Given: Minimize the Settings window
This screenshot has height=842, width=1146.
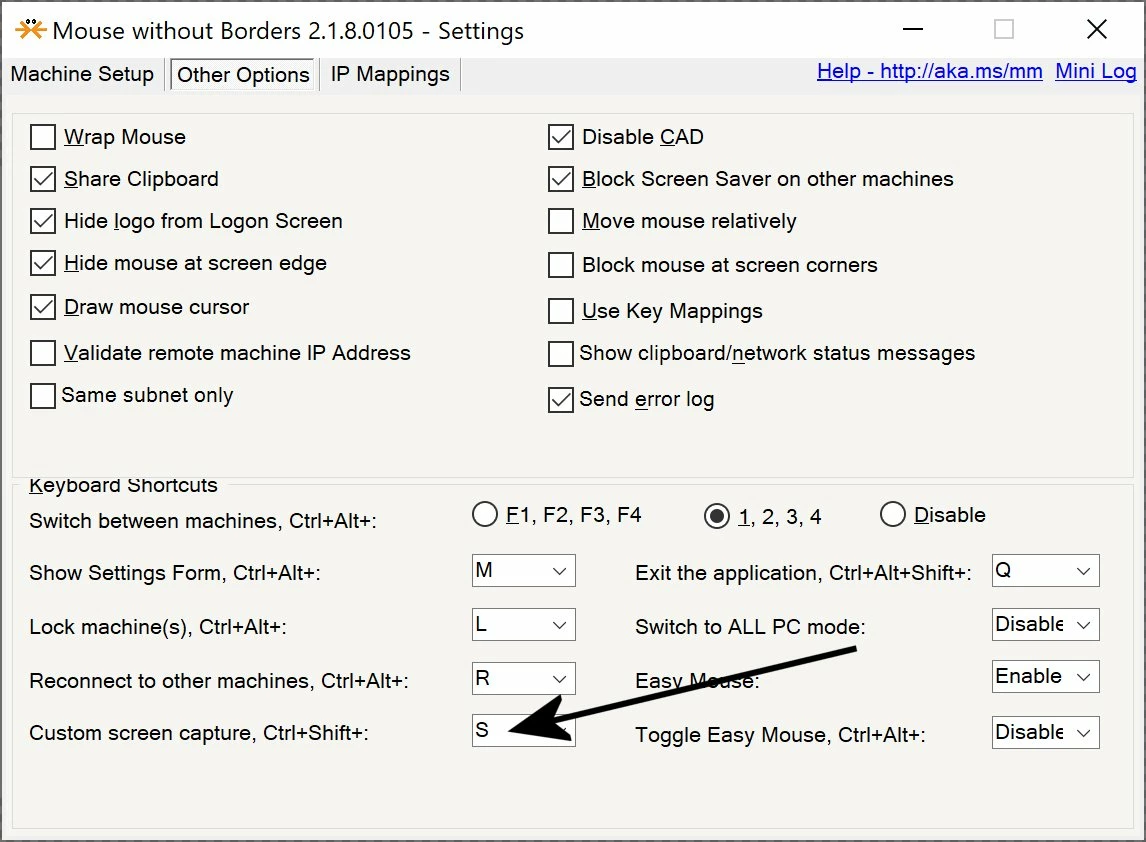Looking at the screenshot, I should [913, 30].
